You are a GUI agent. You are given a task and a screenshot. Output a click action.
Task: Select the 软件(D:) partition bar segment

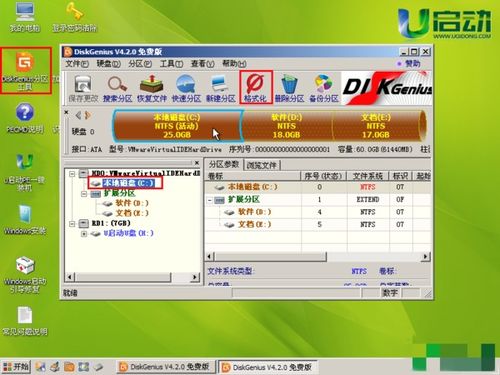287,126
